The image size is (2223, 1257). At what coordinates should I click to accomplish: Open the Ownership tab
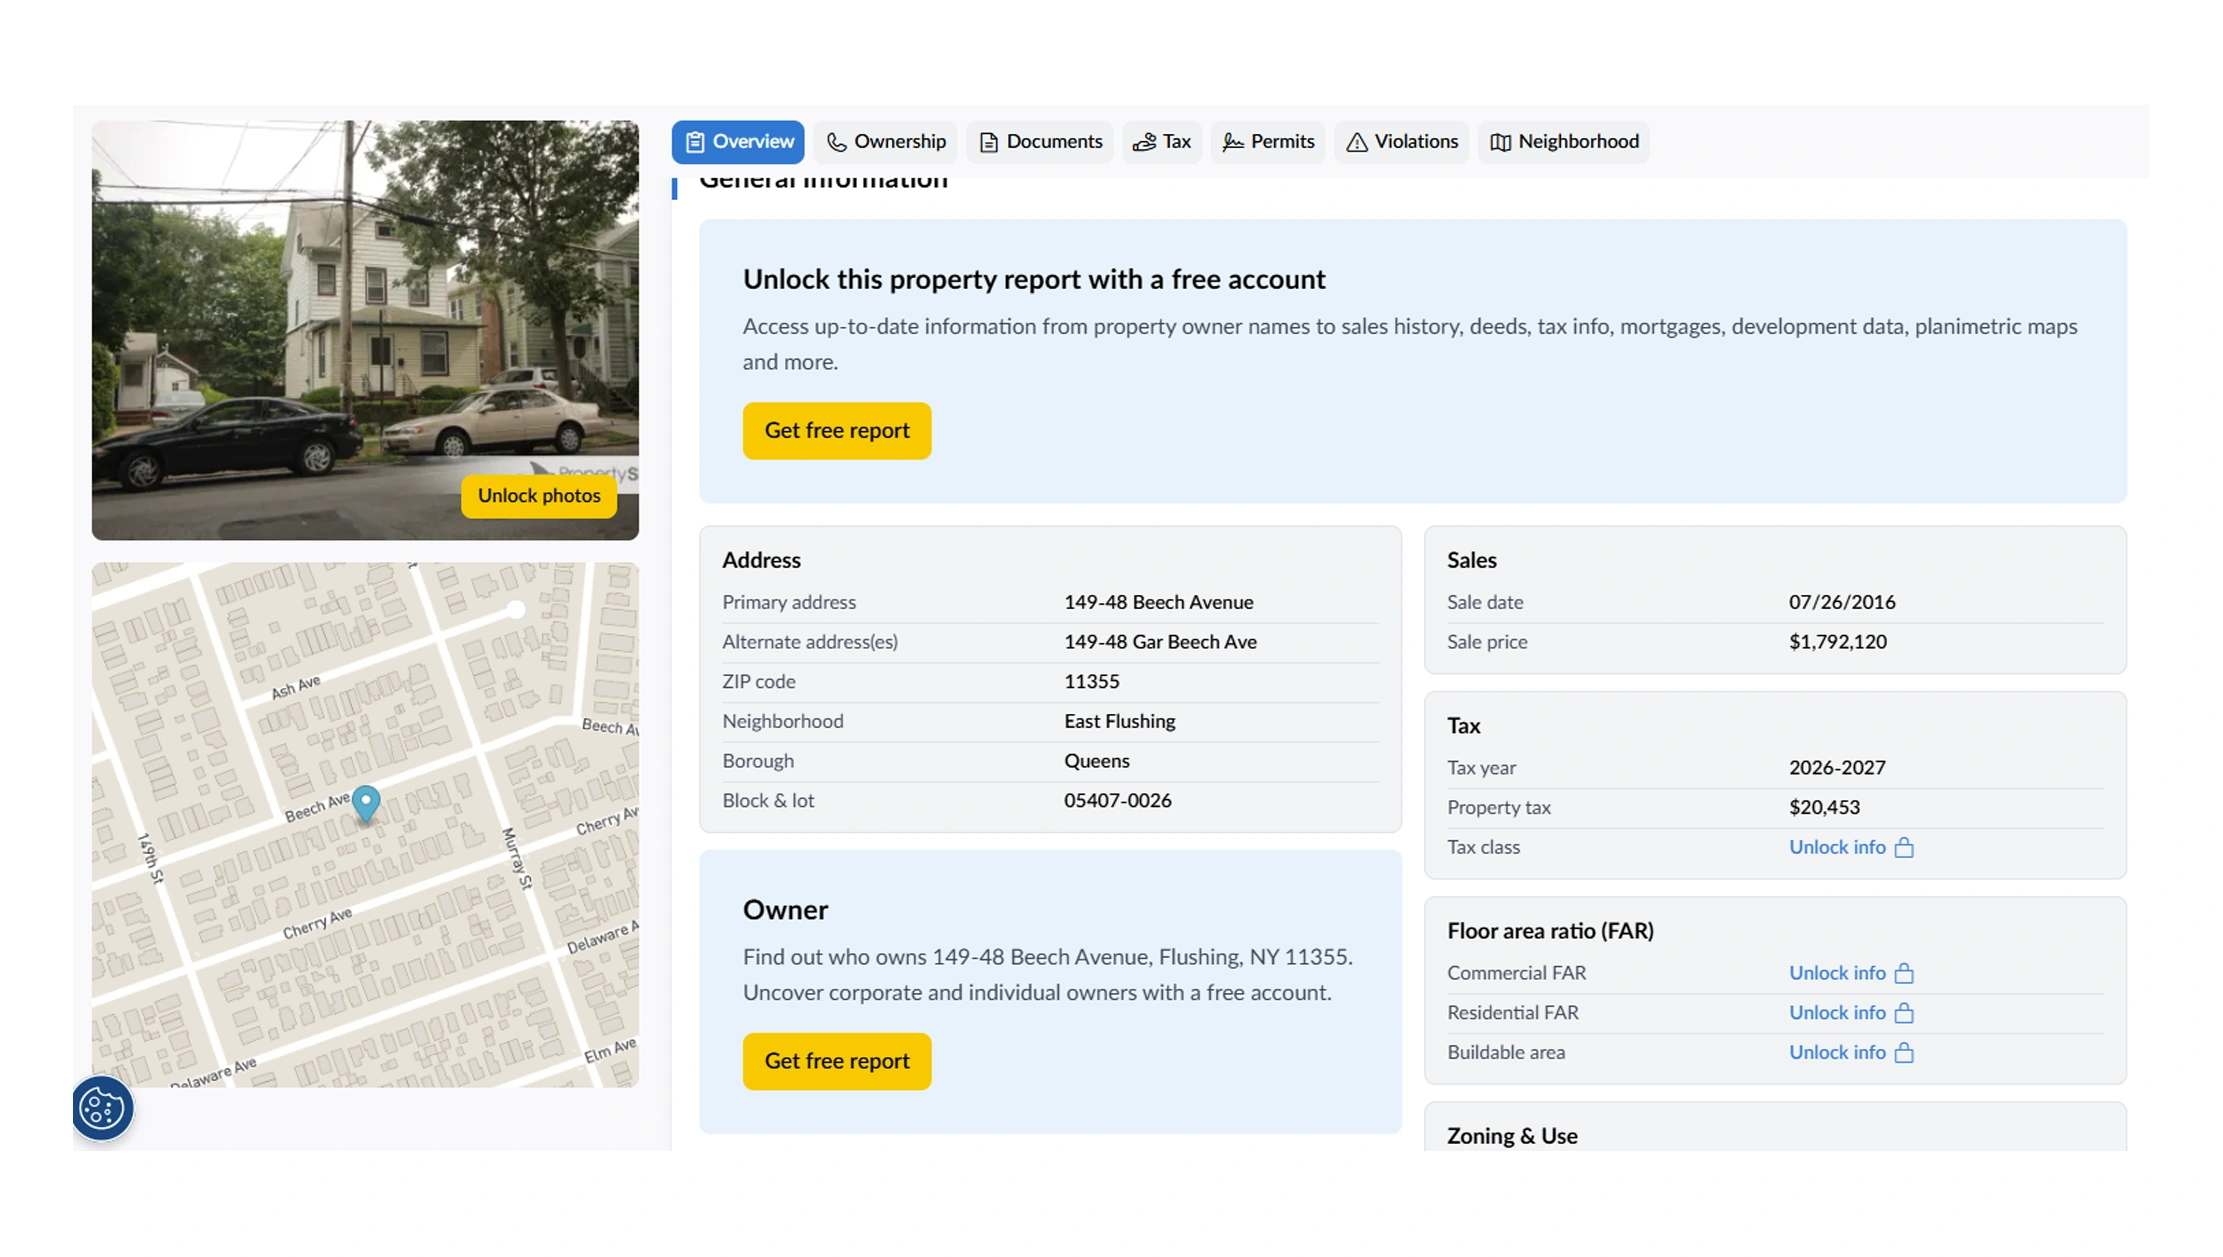886,142
